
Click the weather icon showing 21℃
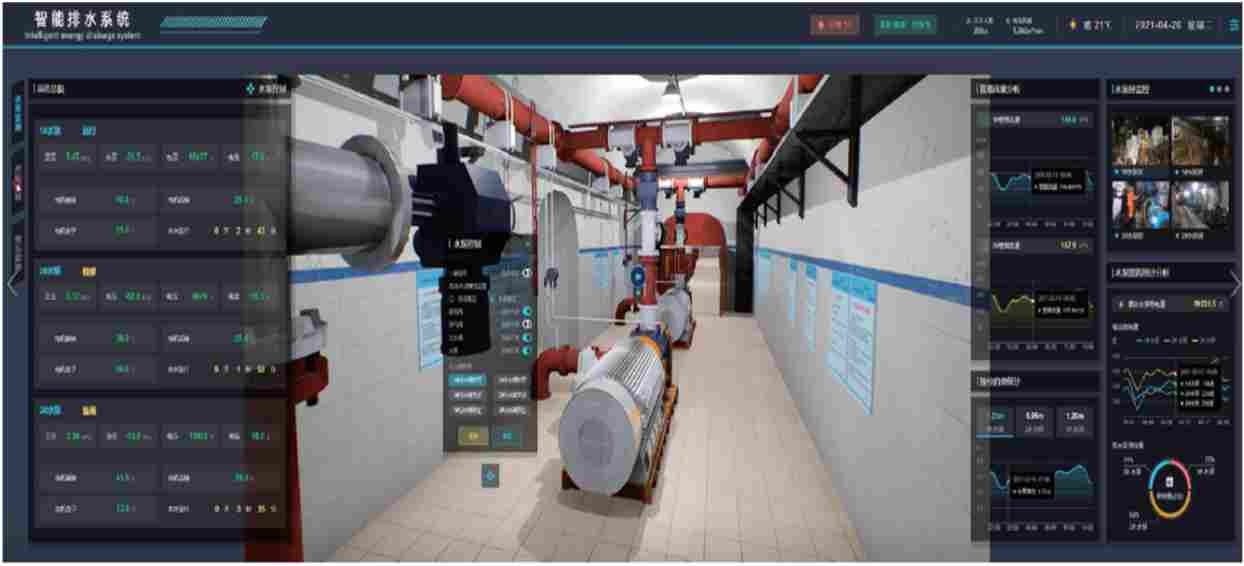(x=1074, y=25)
